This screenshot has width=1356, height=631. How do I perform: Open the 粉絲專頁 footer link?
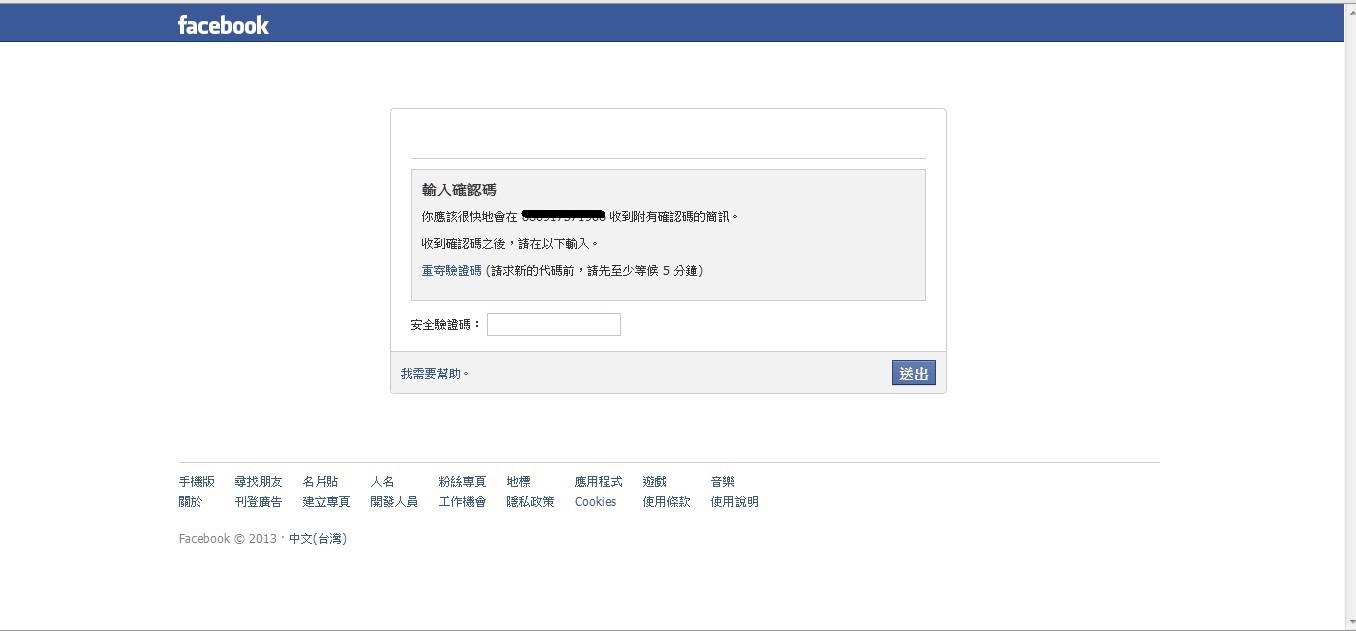(462, 482)
